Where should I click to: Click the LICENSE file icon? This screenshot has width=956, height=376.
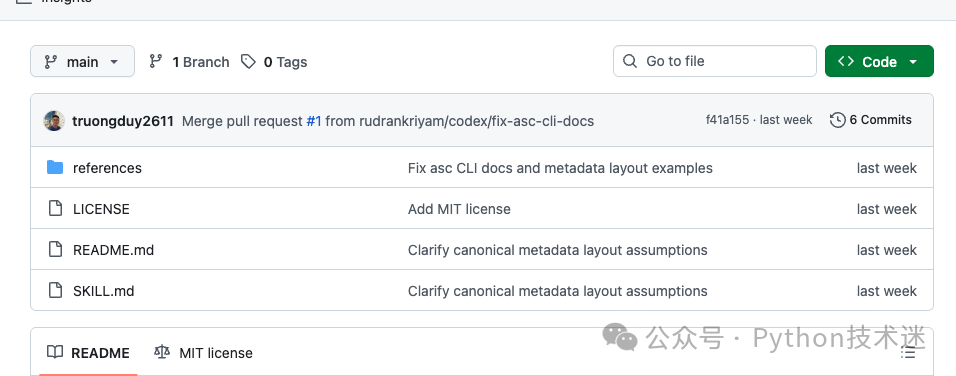point(55,208)
